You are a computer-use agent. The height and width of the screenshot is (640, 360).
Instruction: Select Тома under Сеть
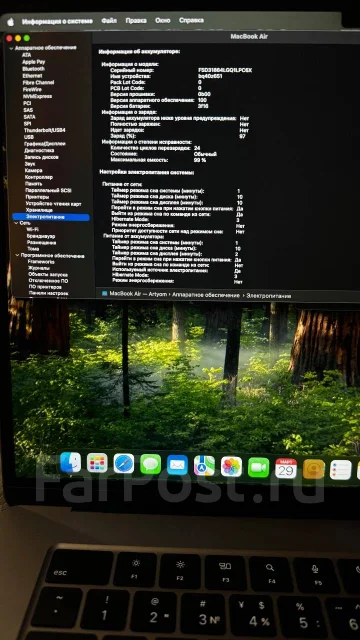[x=33, y=249]
